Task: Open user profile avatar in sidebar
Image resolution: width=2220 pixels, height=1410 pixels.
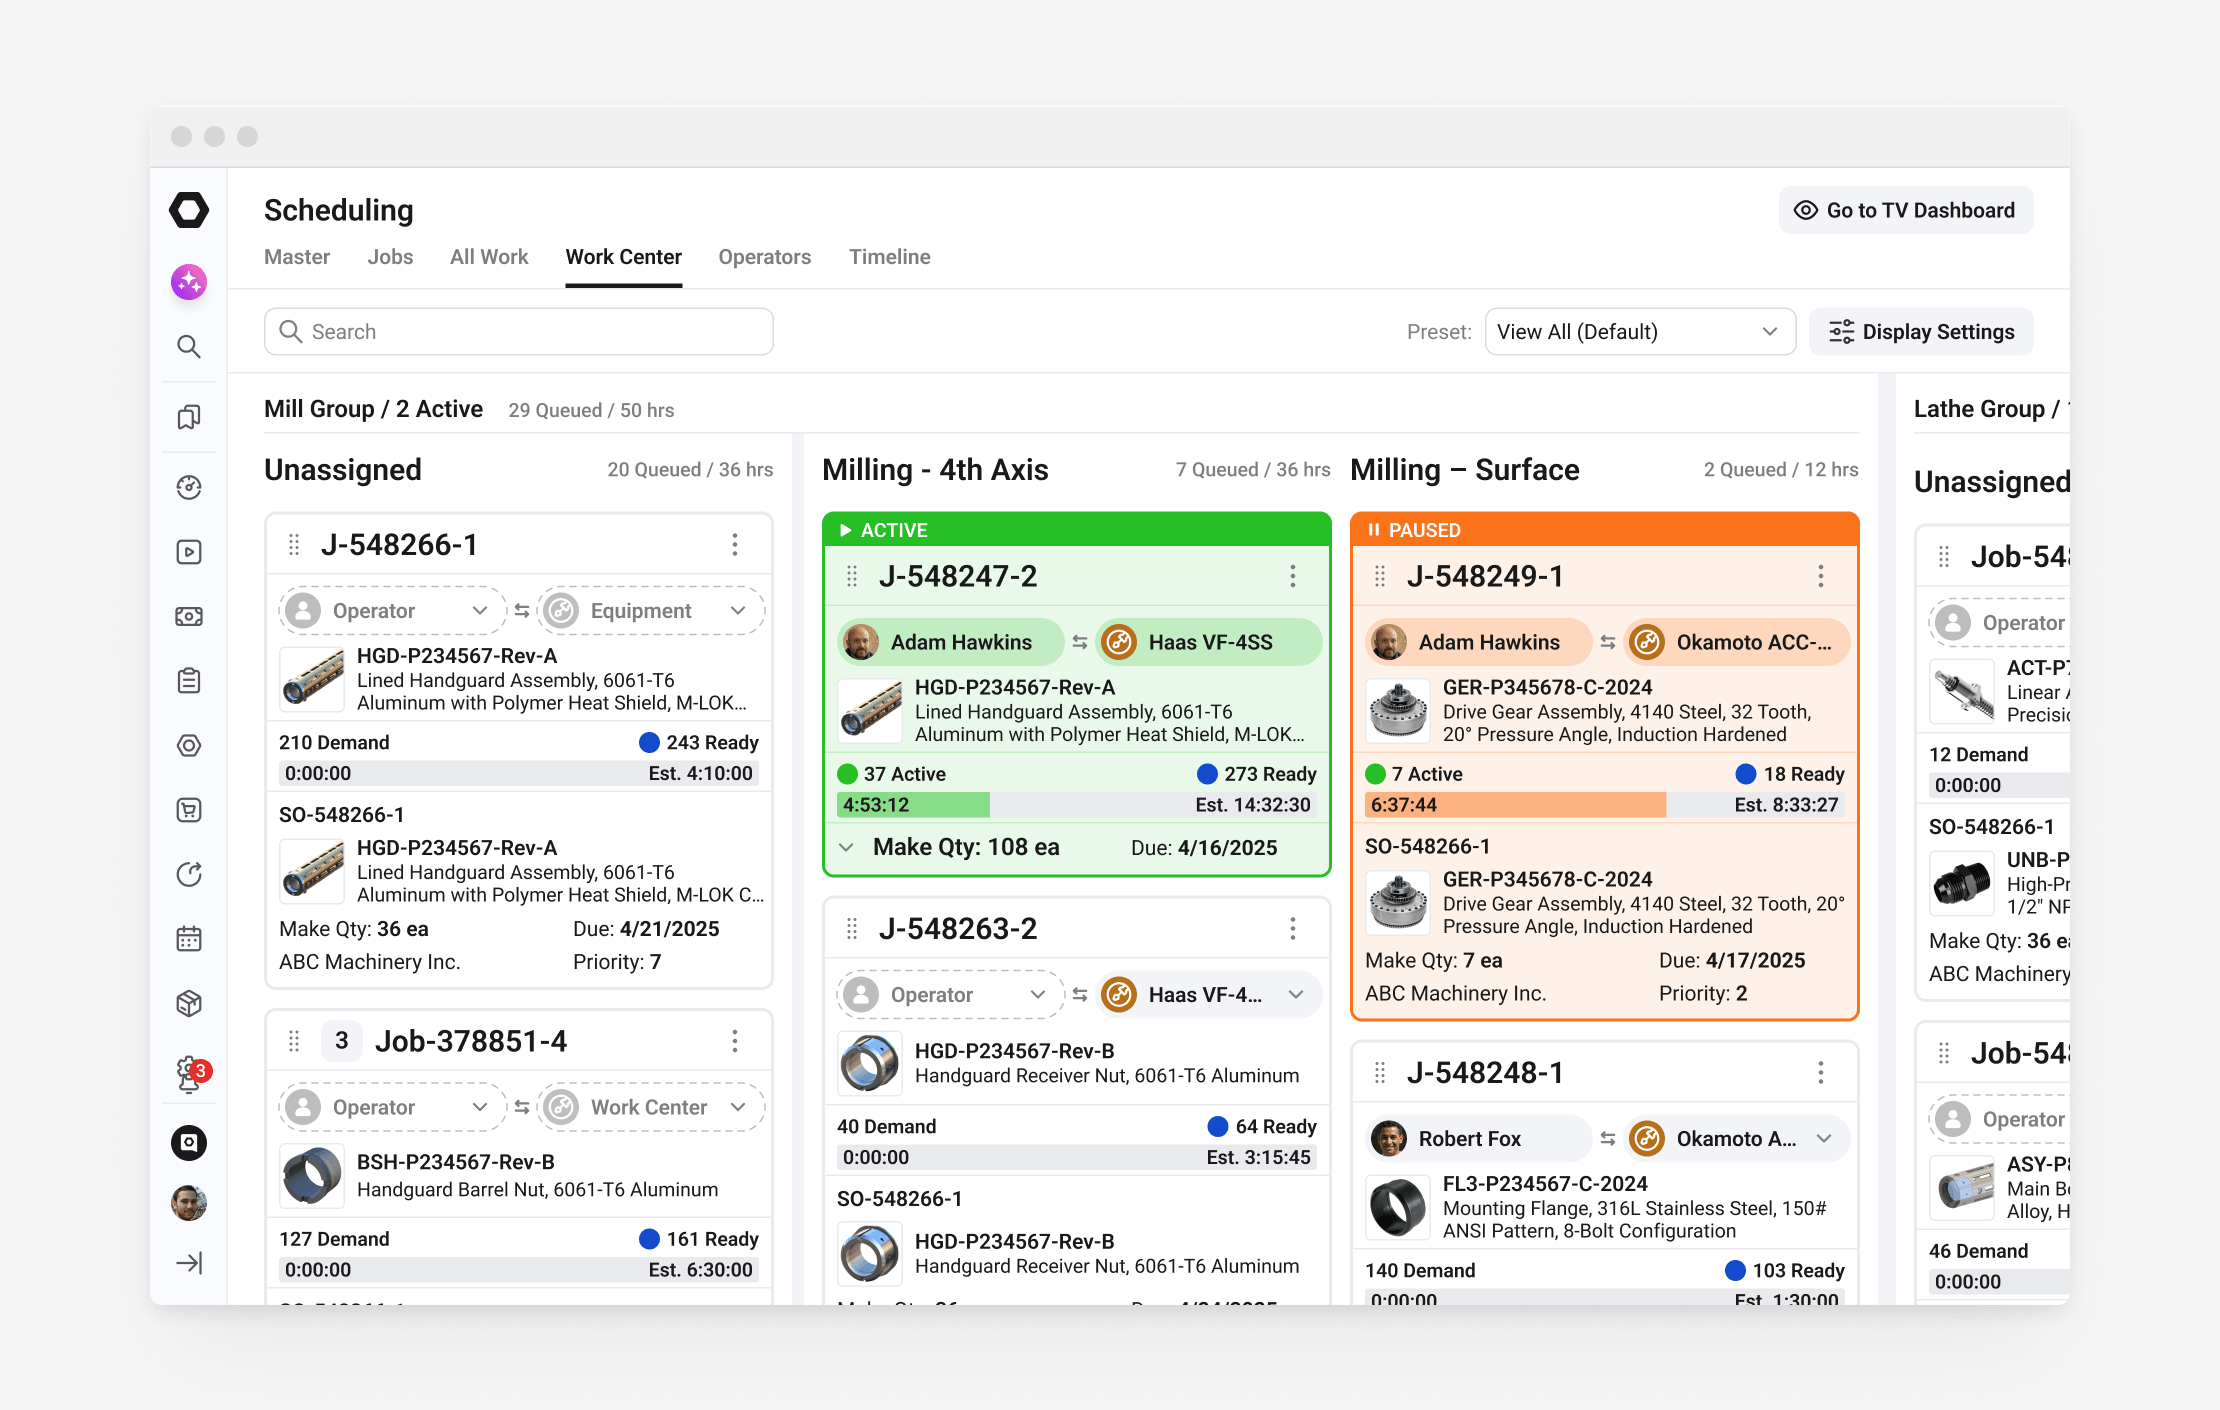Action: coord(189,1203)
